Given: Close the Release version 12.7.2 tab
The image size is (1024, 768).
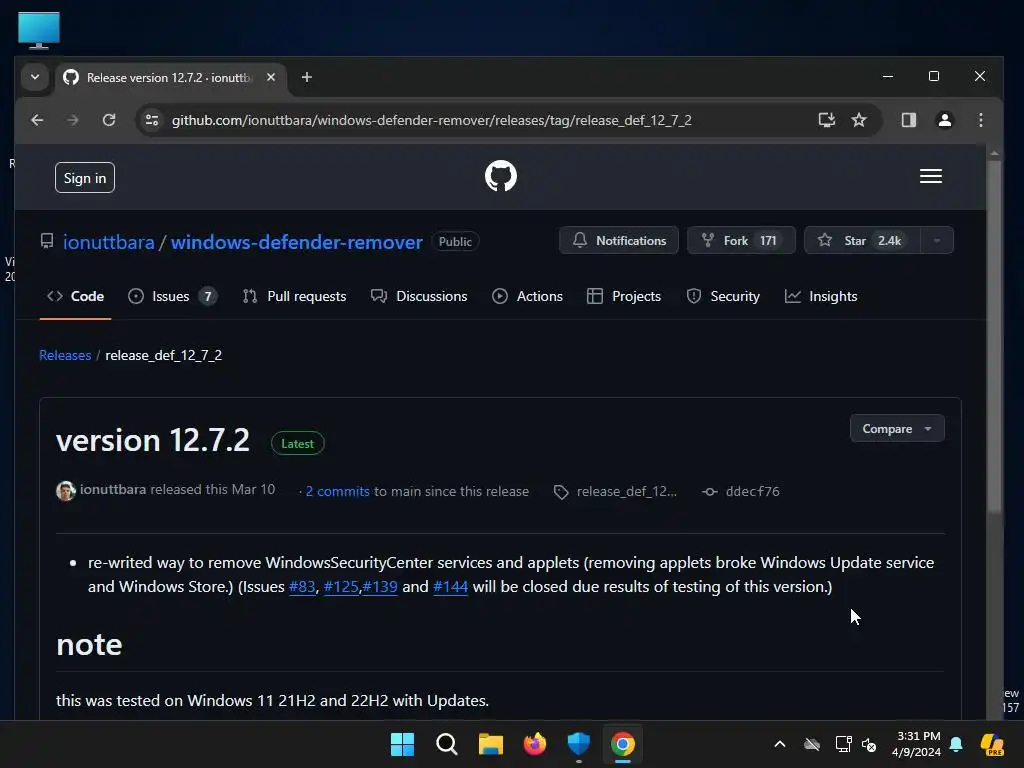Looking at the screenshot, I should [x=271, y=77].
